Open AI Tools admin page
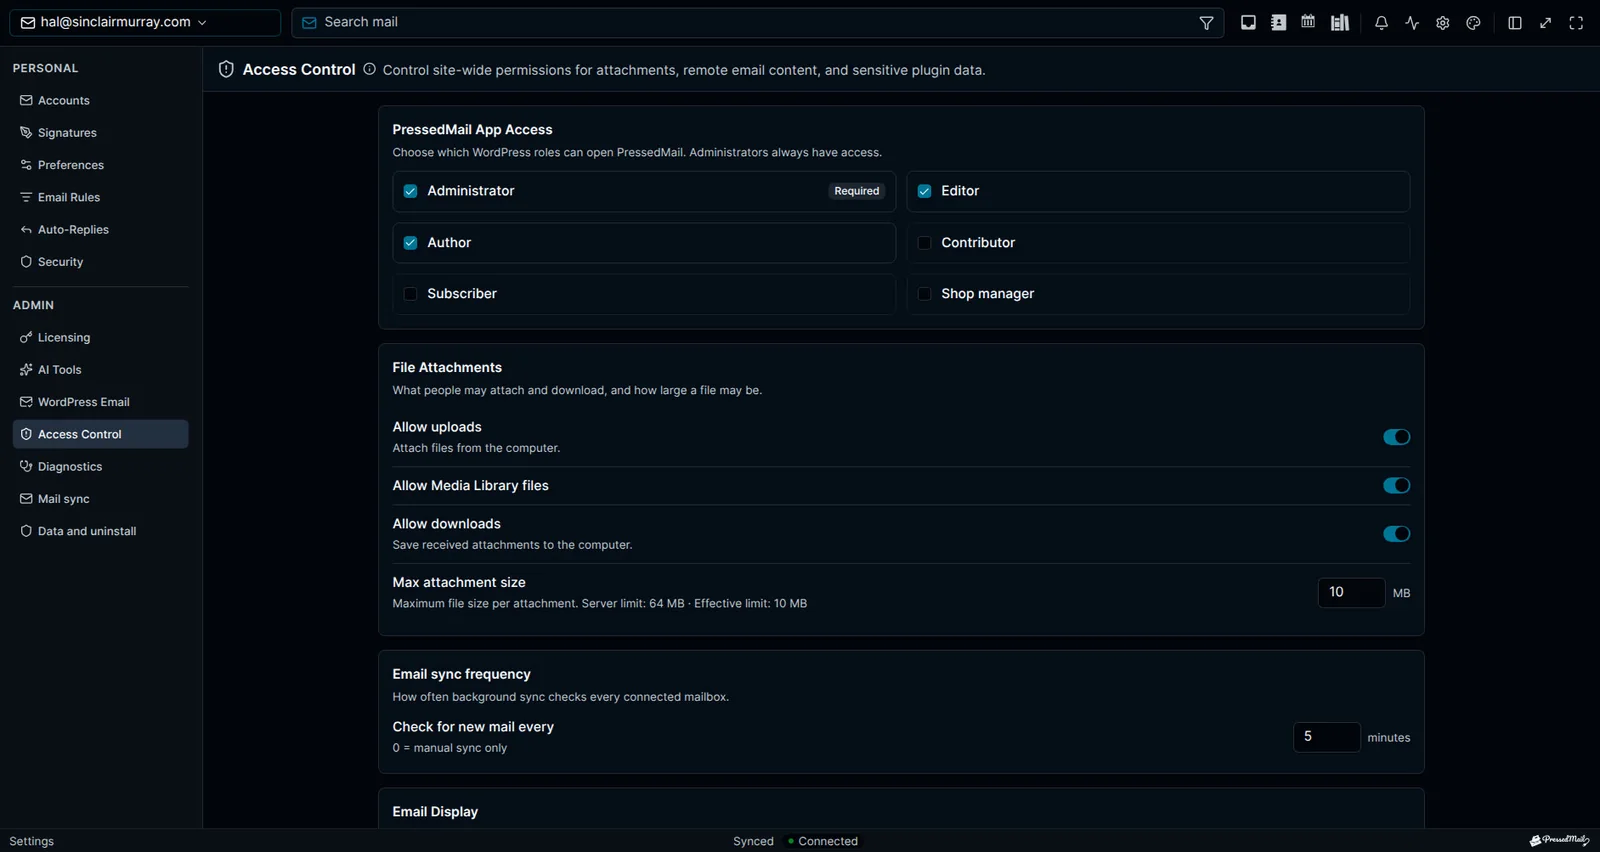This screenshot has height=852, width=1600. pyautogui.click(x=100, y=370)
